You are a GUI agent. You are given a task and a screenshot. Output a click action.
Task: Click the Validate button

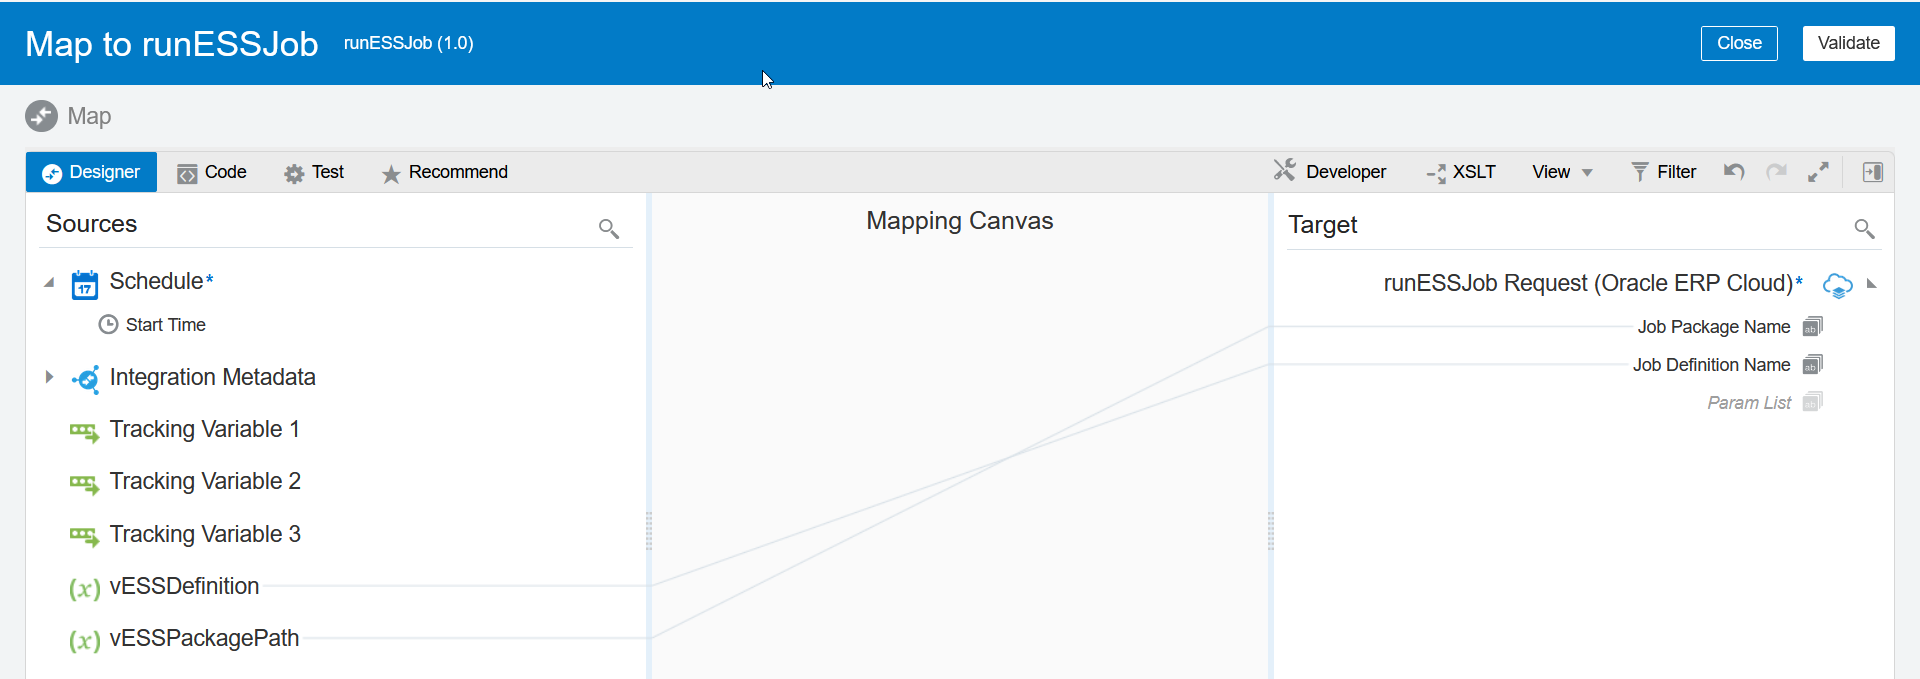[x=1848, y=43]
